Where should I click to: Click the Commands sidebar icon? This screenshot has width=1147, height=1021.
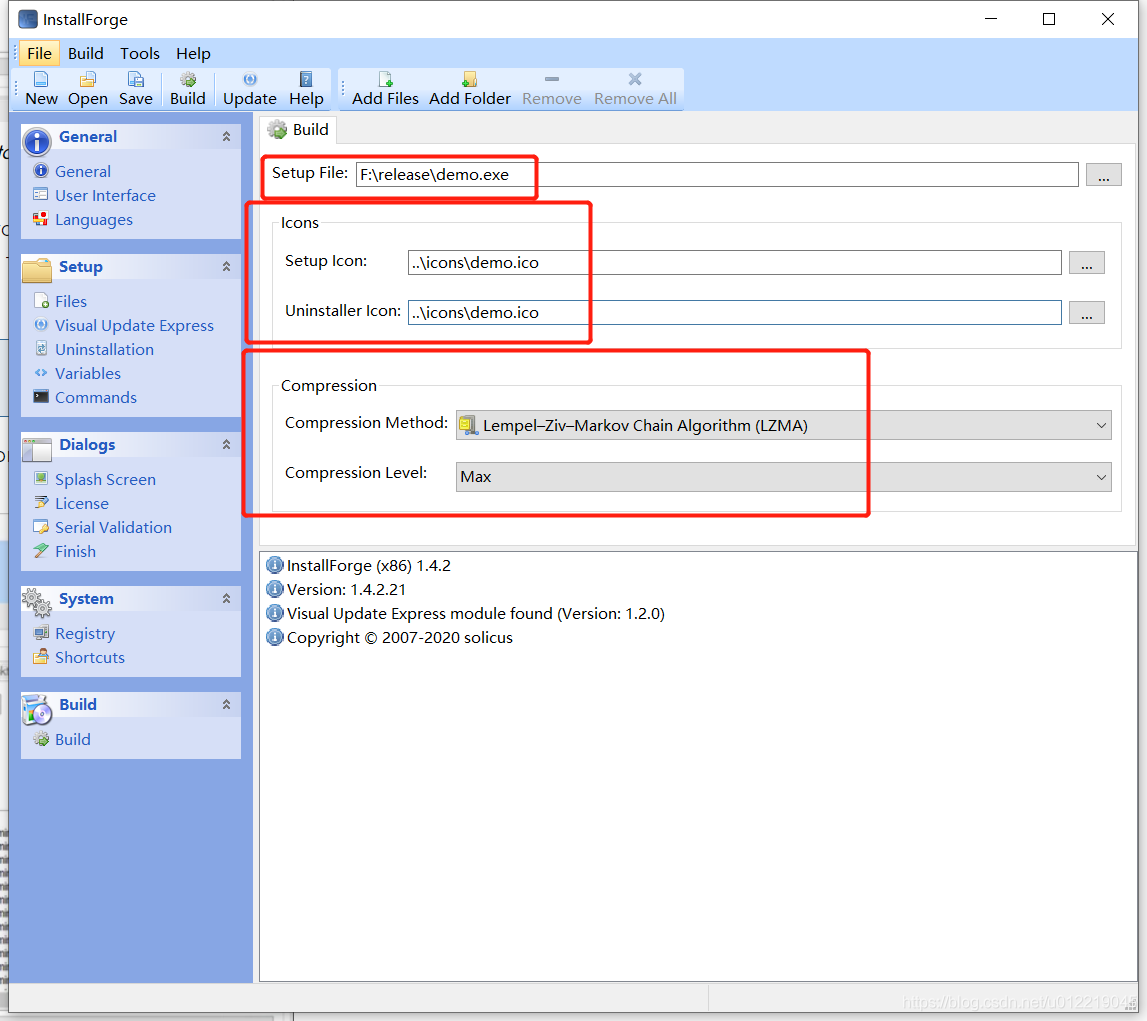[x=41, y=397]
